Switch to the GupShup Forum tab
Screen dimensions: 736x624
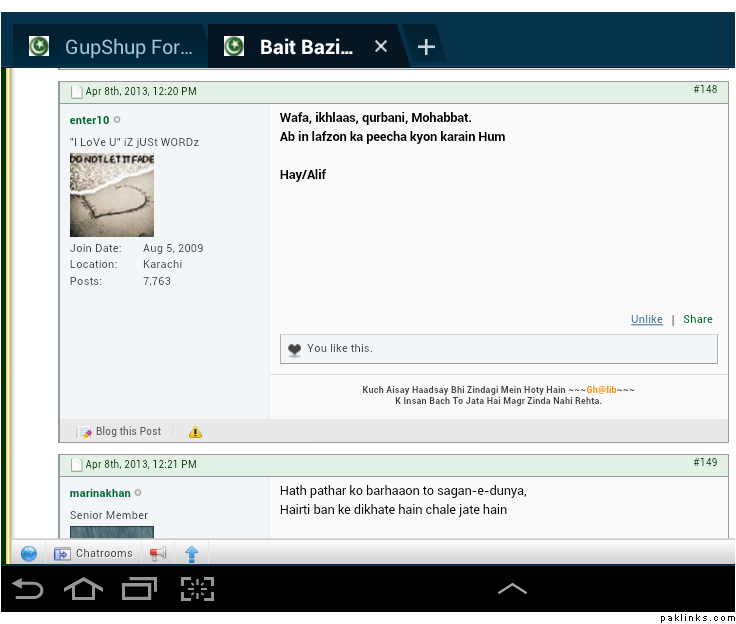tap(110, 47)
